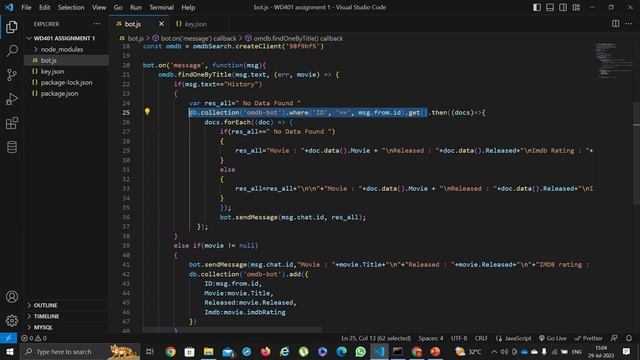Viewport: 640px width, 360px height.
Task: Open the Database view in activity bar
Action: click(12, 147)
